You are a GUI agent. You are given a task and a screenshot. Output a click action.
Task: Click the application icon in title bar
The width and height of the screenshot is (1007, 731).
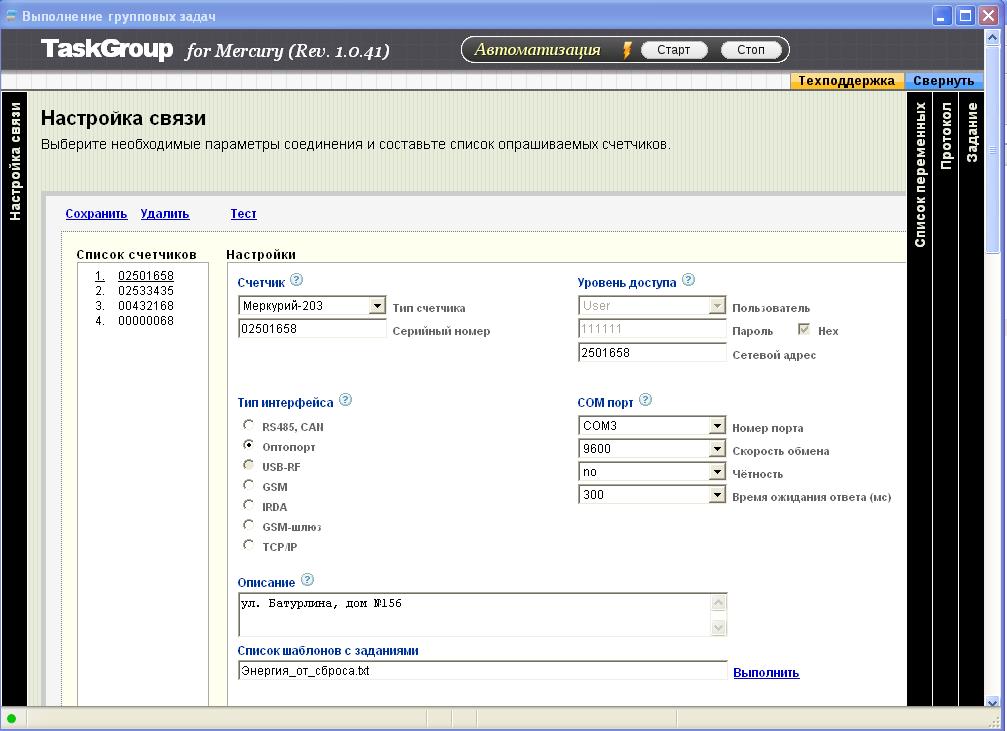pos(10,15)
